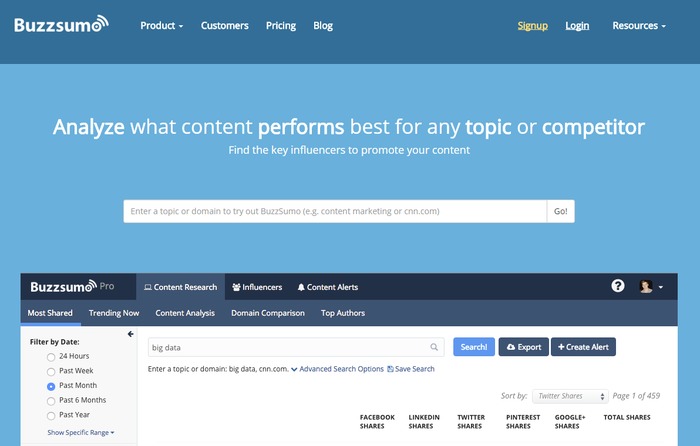This screenshot has width=700, height=446.
Task: Open the Resources dropdown menu
Action: point(639,25)
